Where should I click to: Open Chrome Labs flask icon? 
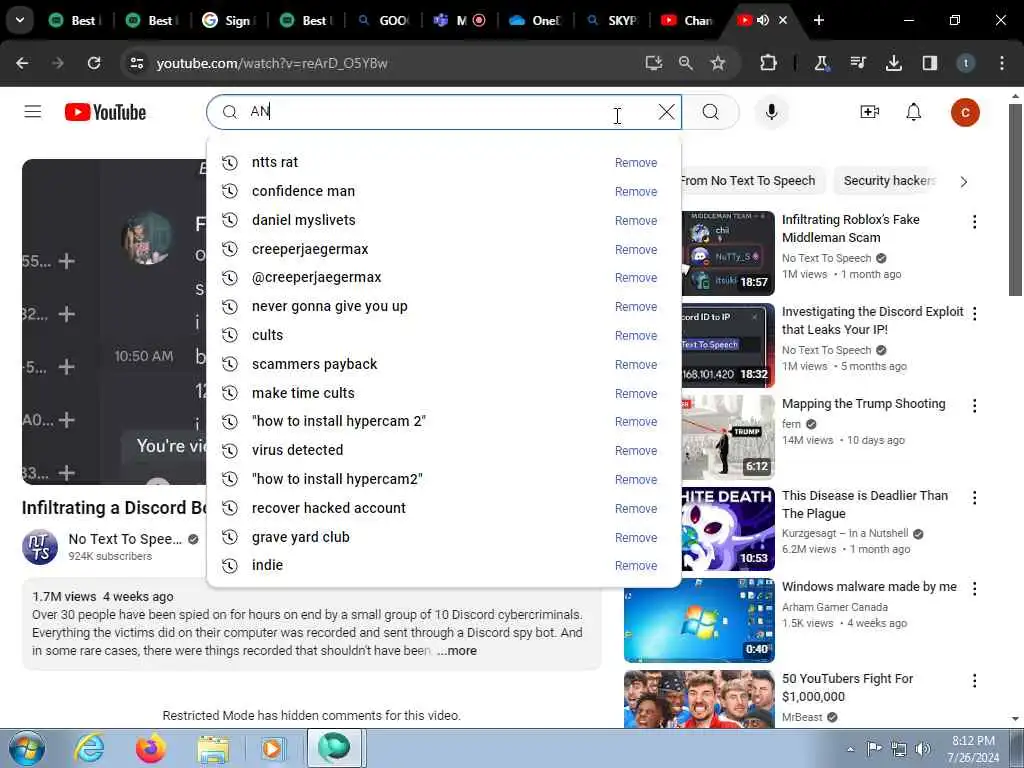pyautogui.click(x=821, y=63)
